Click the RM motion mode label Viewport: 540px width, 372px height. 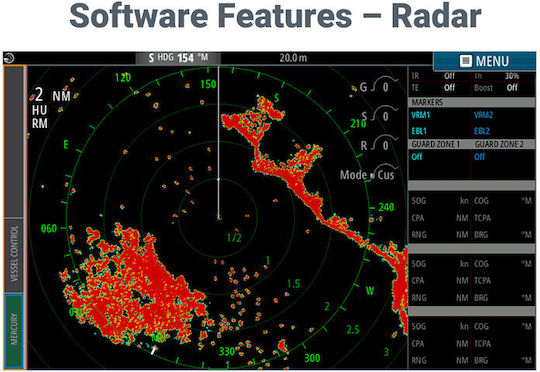[40, 123]
